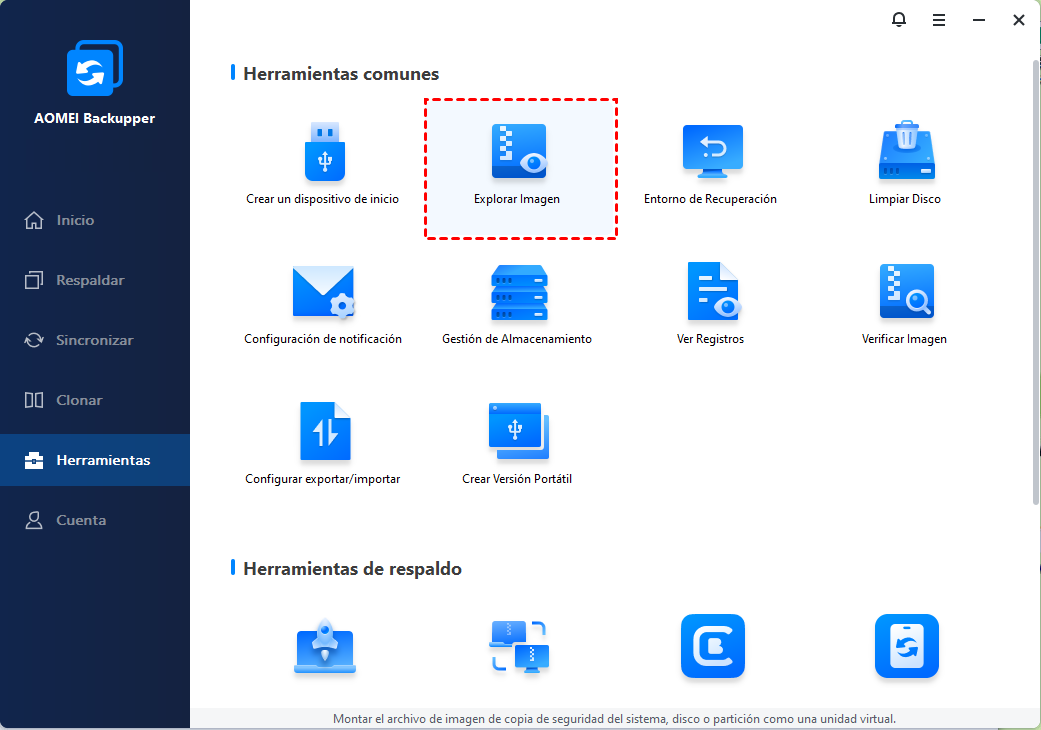The image size is (1041, 730).
Task: Go to the Inicio section
Action: [75, 220]
